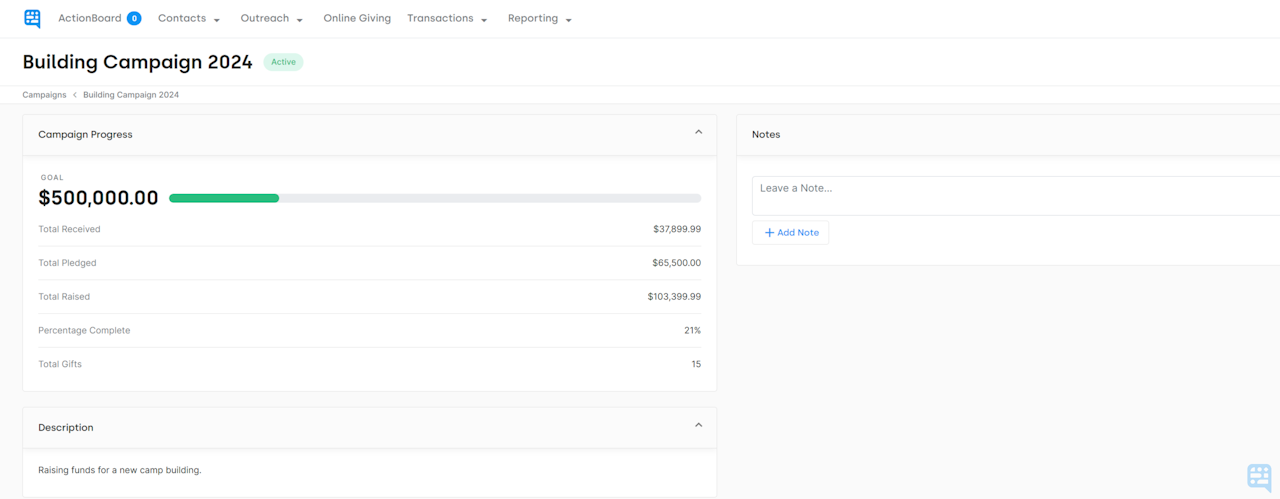Click the Active status badge
Image resolution: width=1280 pixels, height=499 pixels.
click(x=283, y=62)
